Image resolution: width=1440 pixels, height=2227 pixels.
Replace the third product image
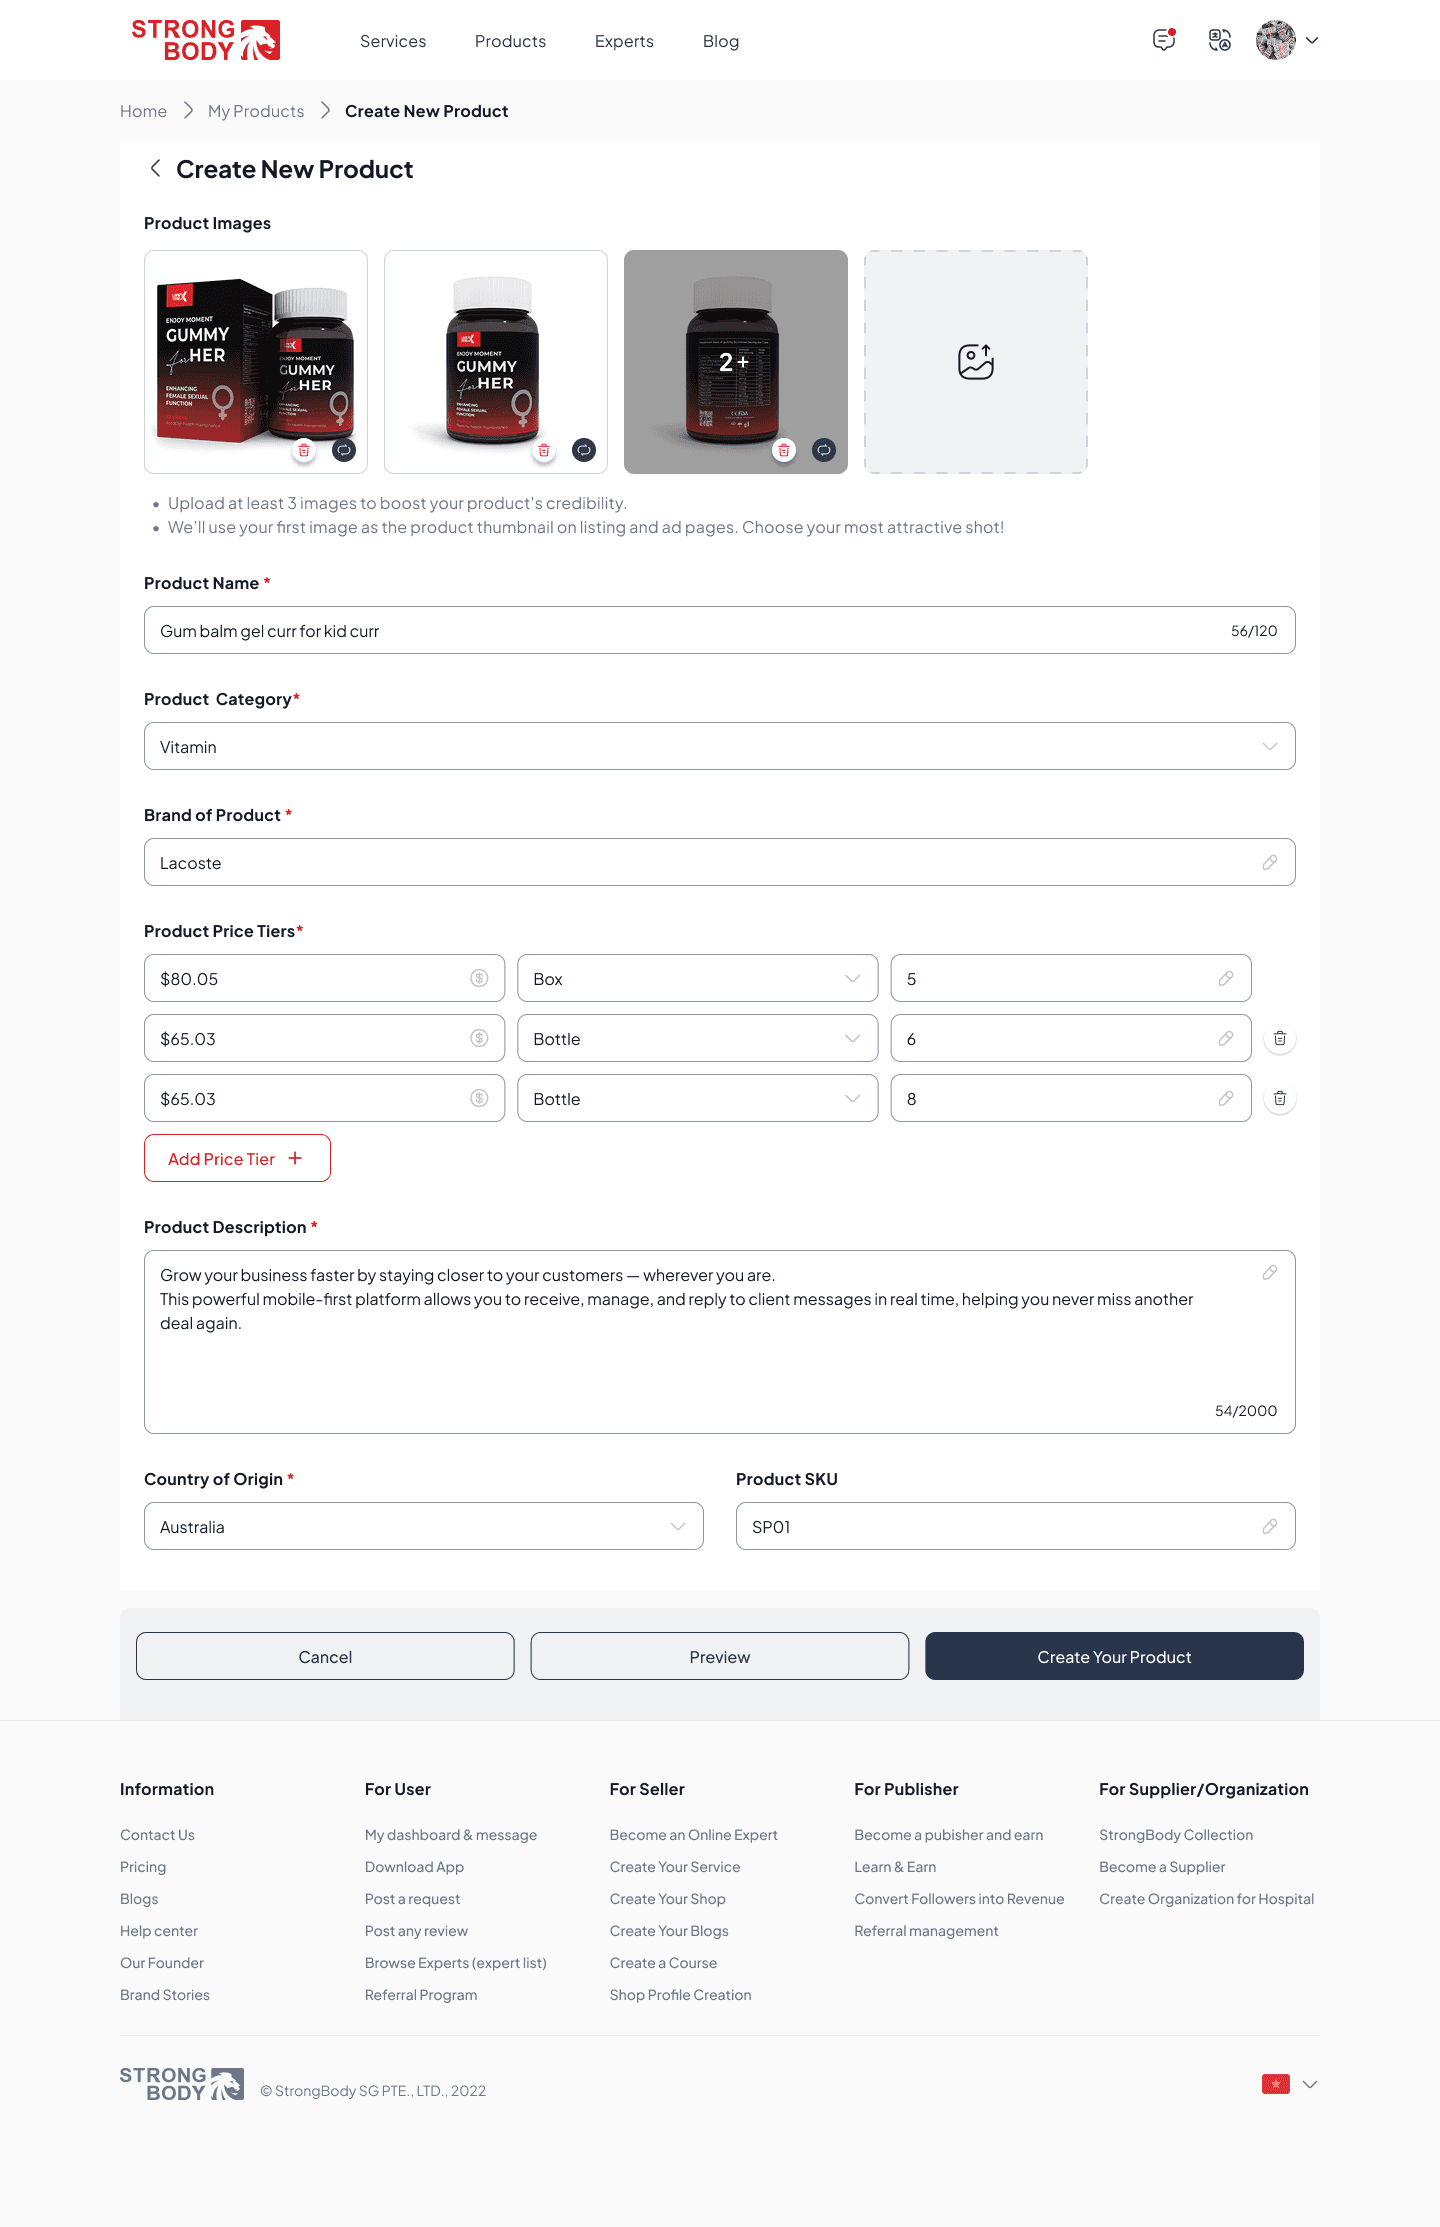(x=824, y=450)
